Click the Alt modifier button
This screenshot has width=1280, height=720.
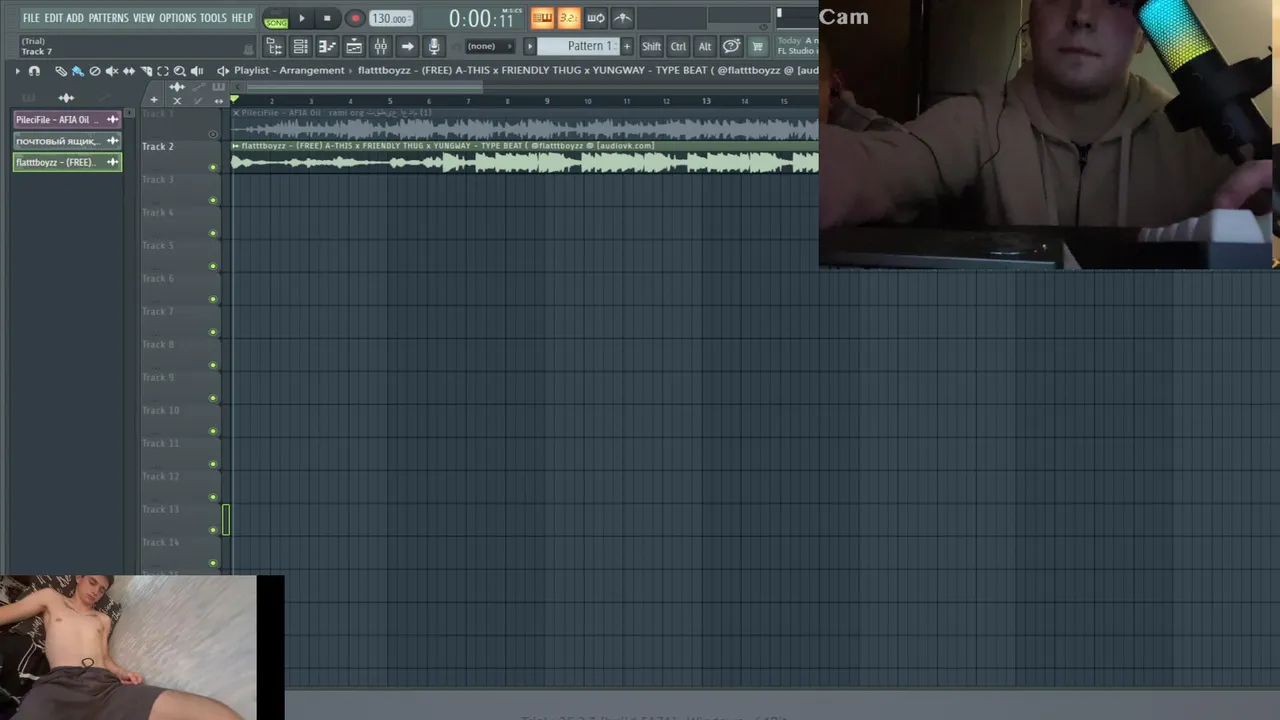point(705,46)
